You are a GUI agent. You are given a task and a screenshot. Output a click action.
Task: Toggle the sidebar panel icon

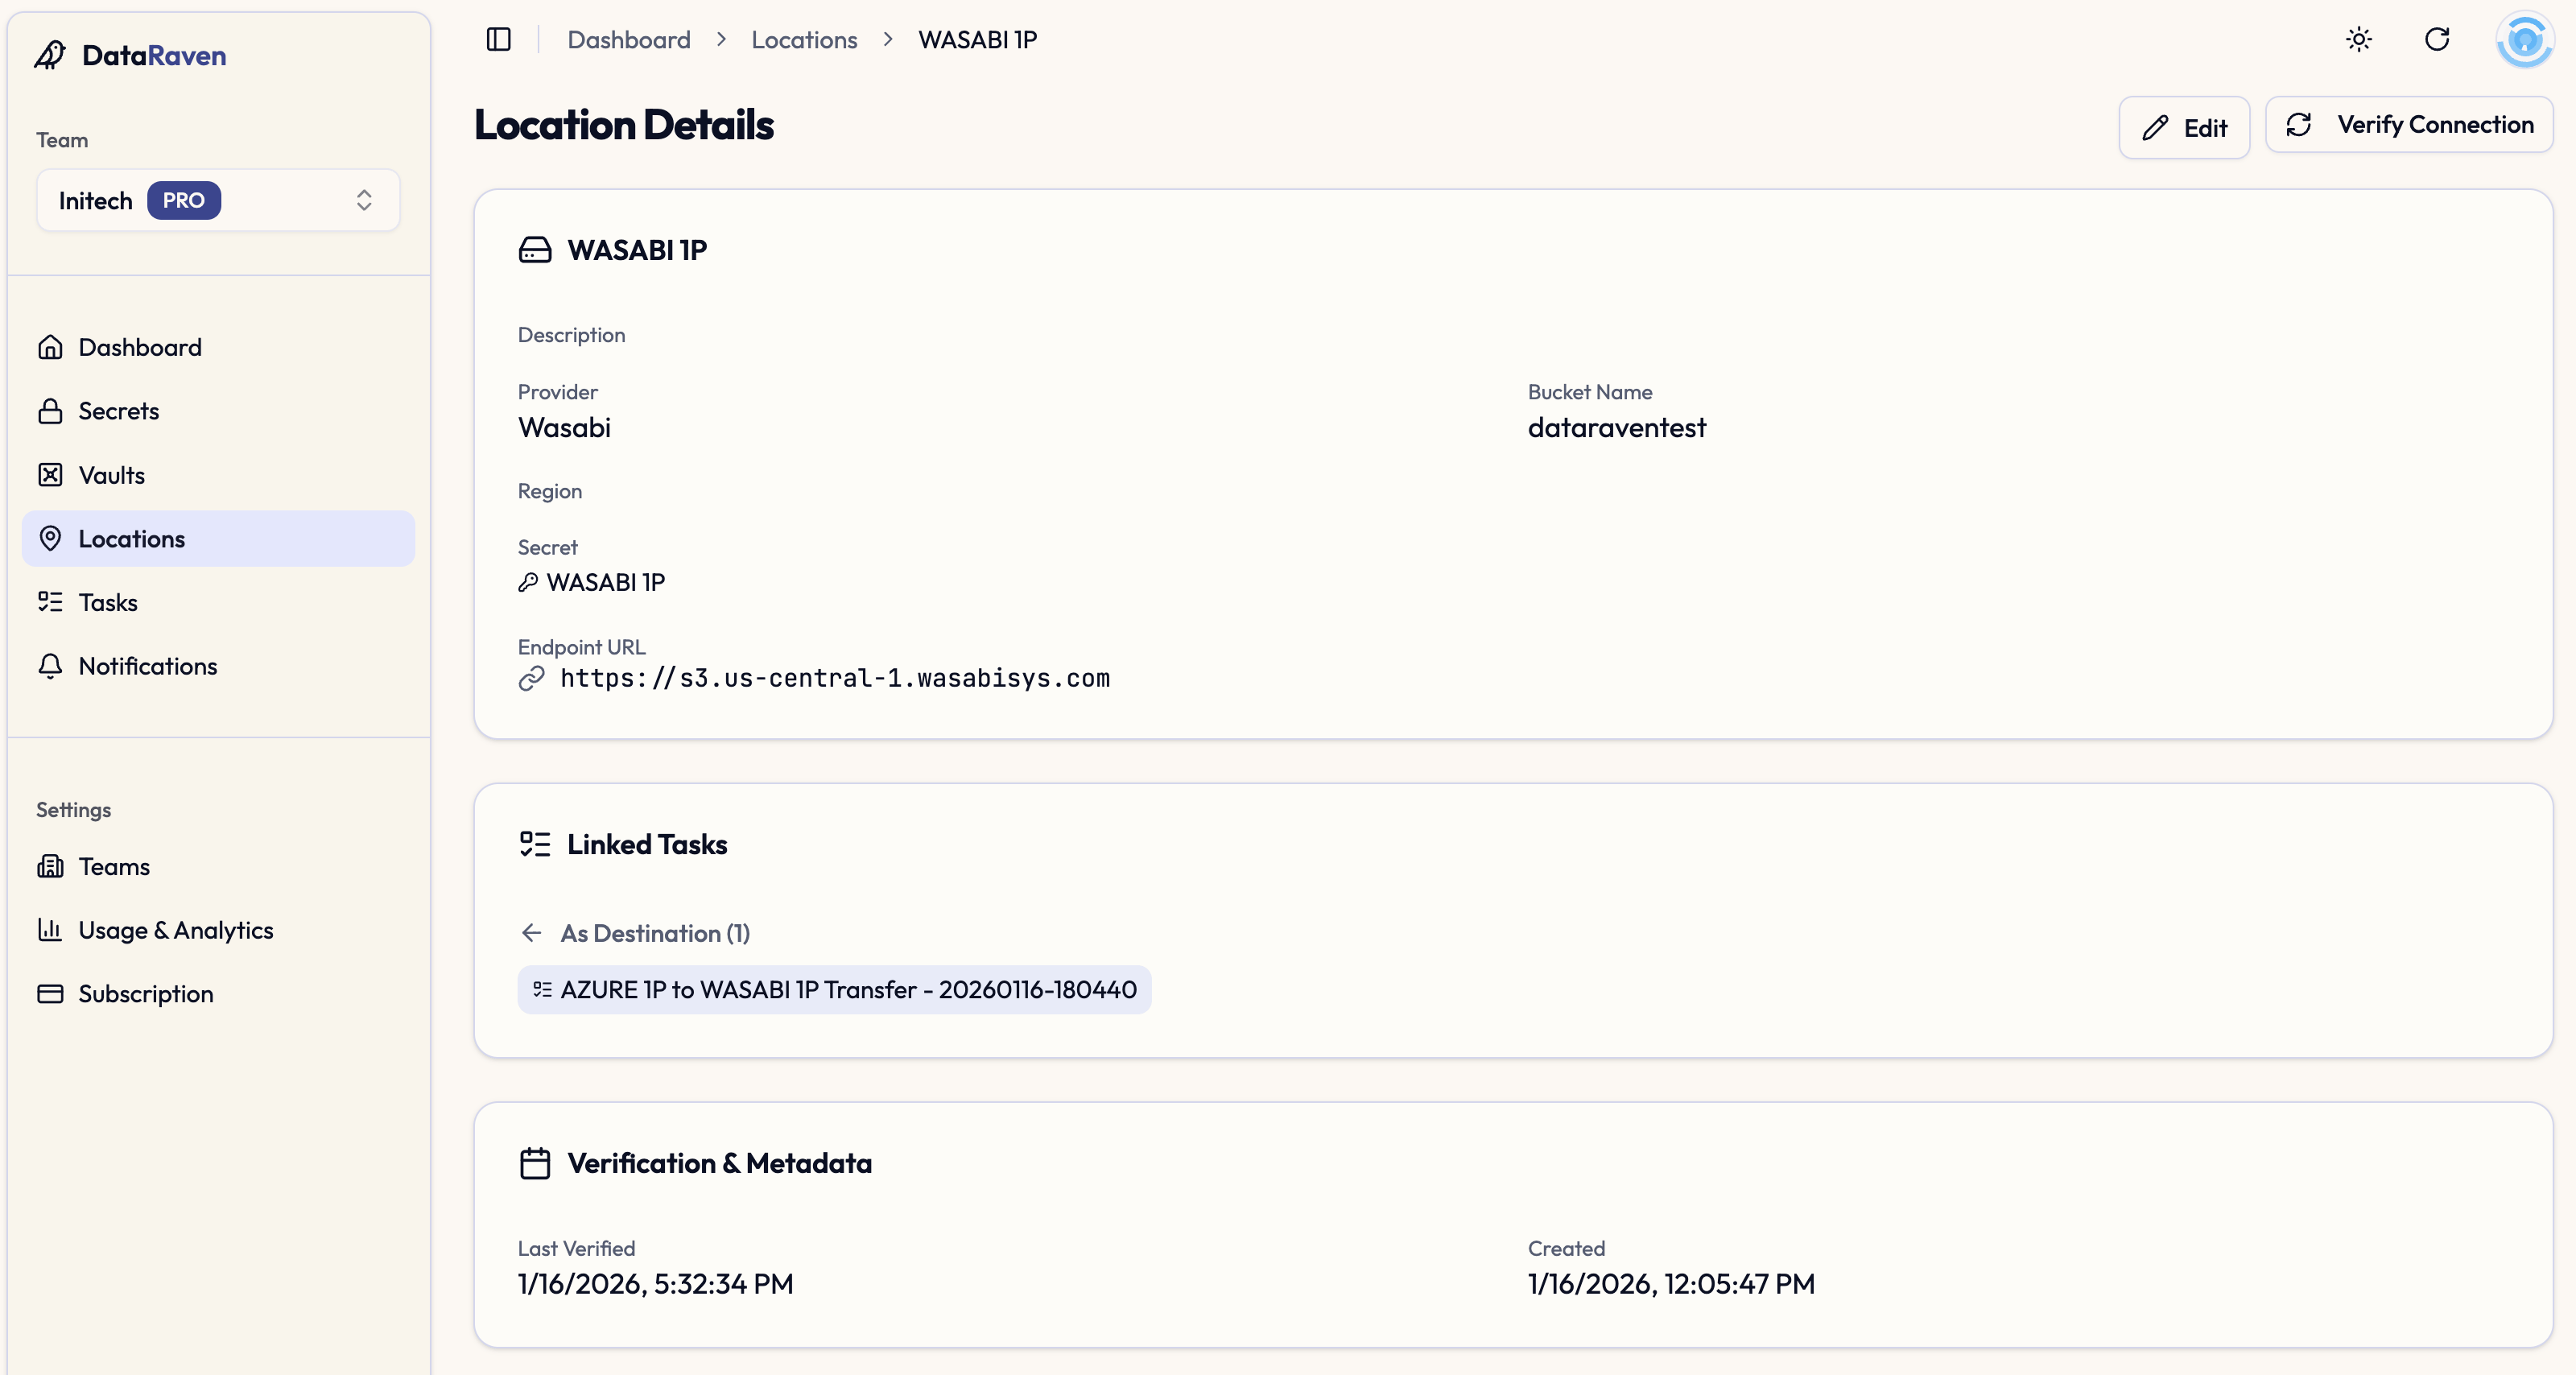(x=498, y=40)
